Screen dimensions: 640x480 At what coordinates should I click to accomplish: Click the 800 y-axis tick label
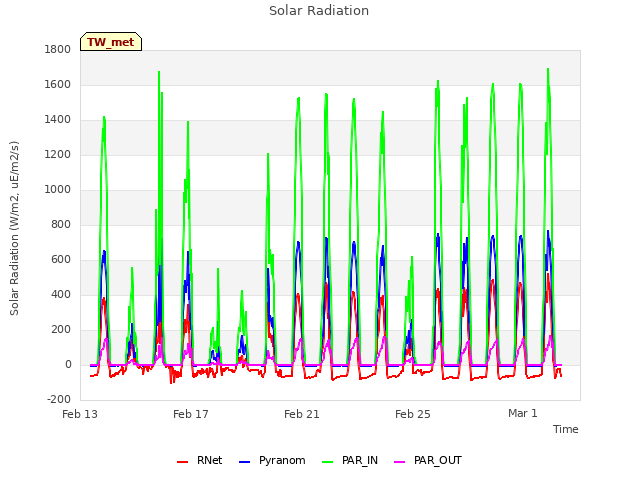(x=61, y=224)
